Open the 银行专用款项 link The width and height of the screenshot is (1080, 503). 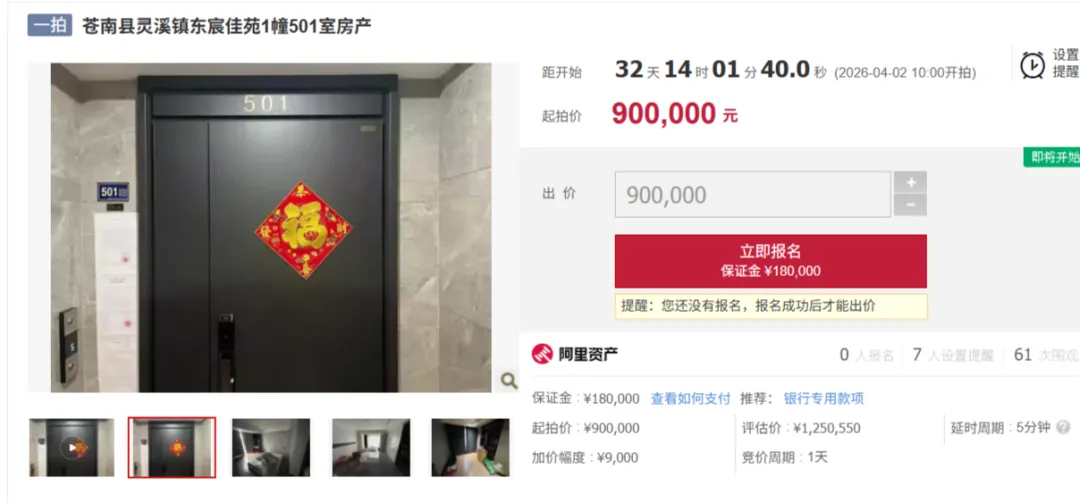(x=824, y=398)
